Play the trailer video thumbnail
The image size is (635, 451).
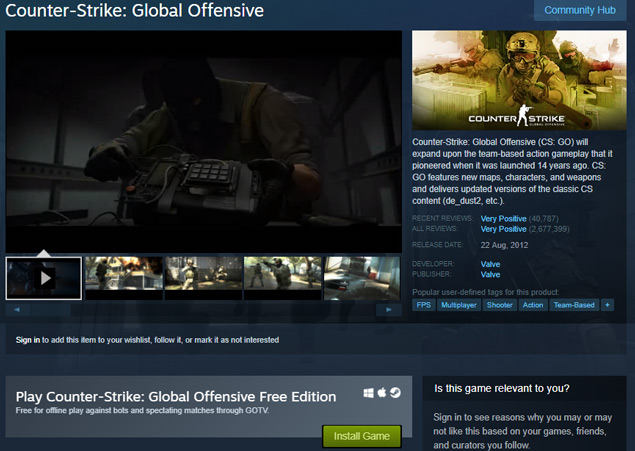44,278
